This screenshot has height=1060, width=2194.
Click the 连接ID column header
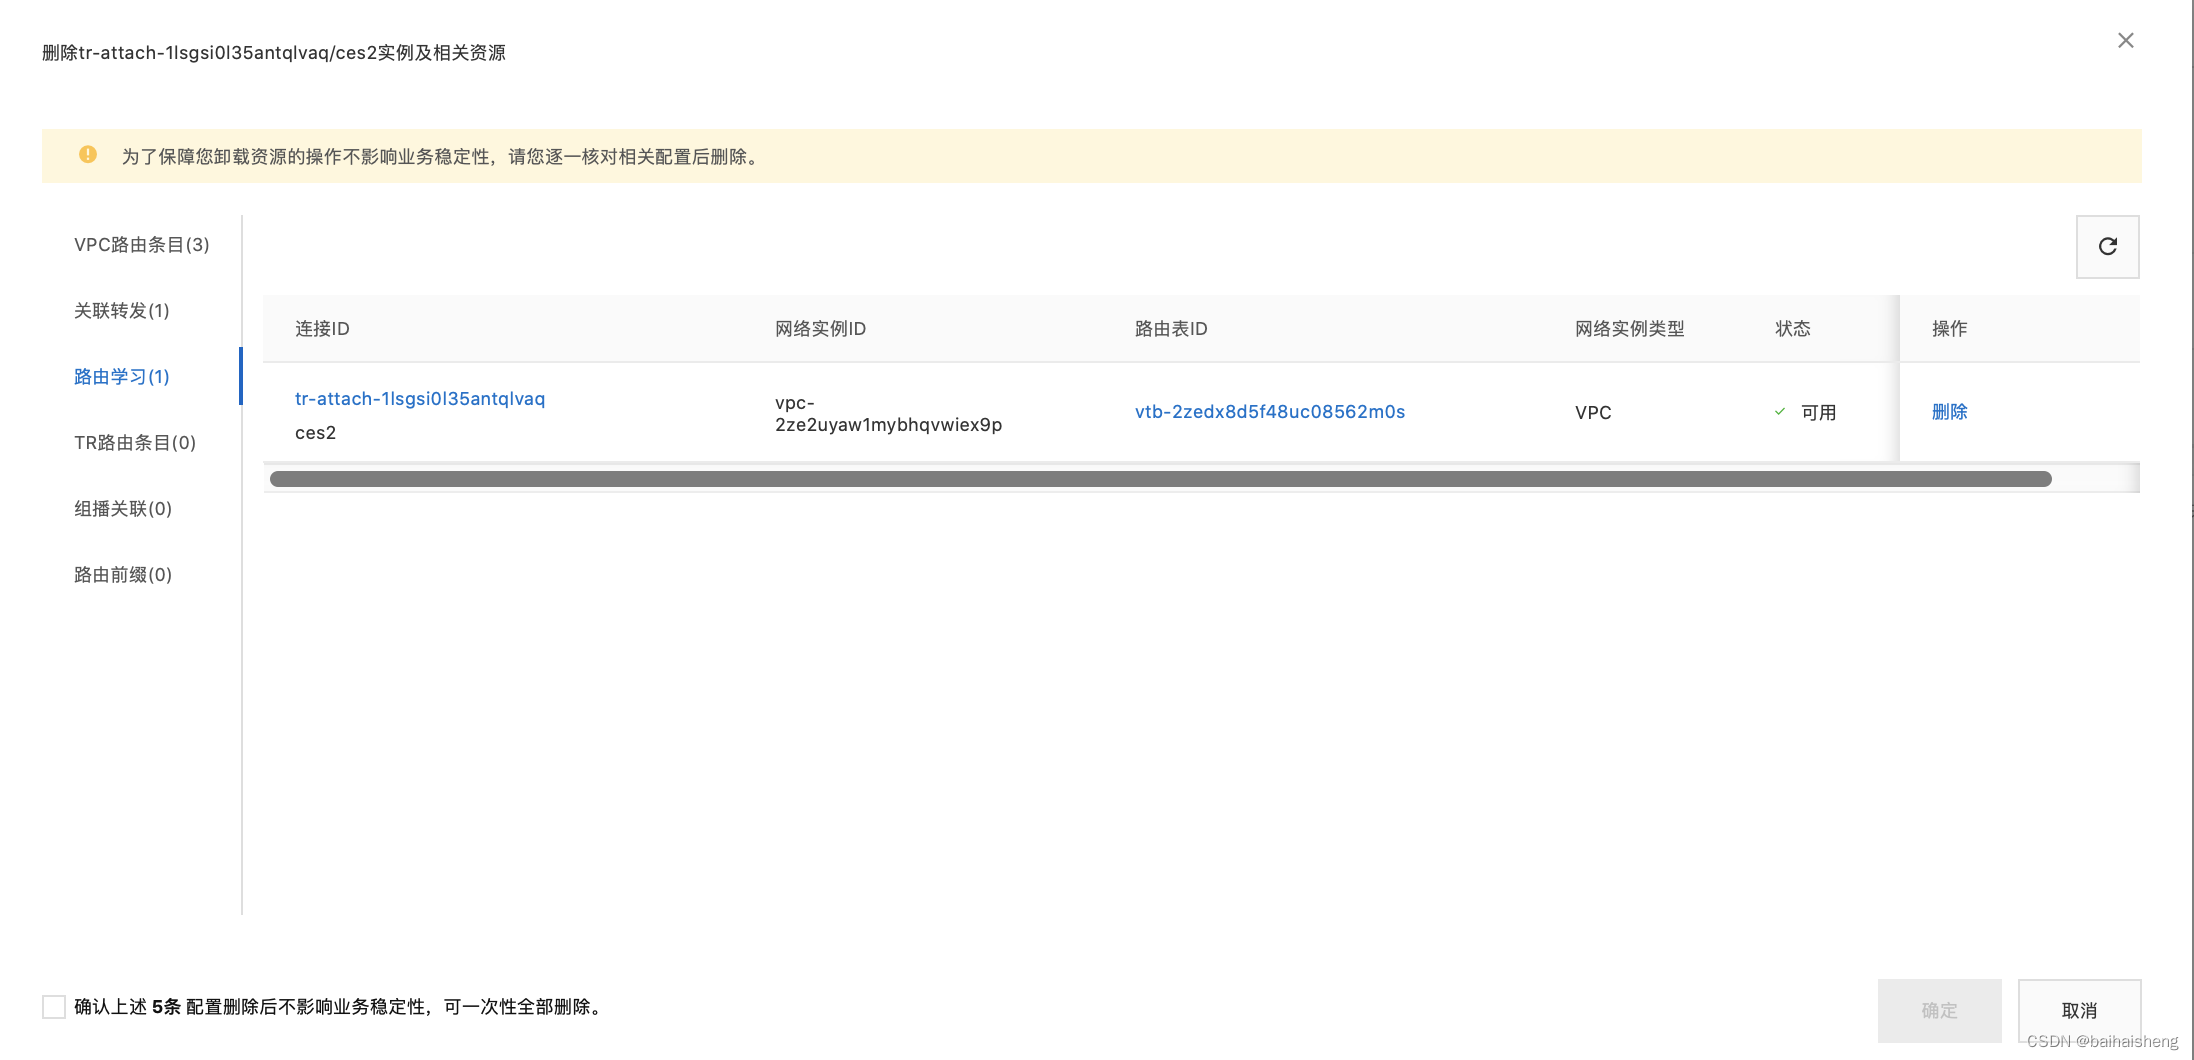tap(322, 329)
